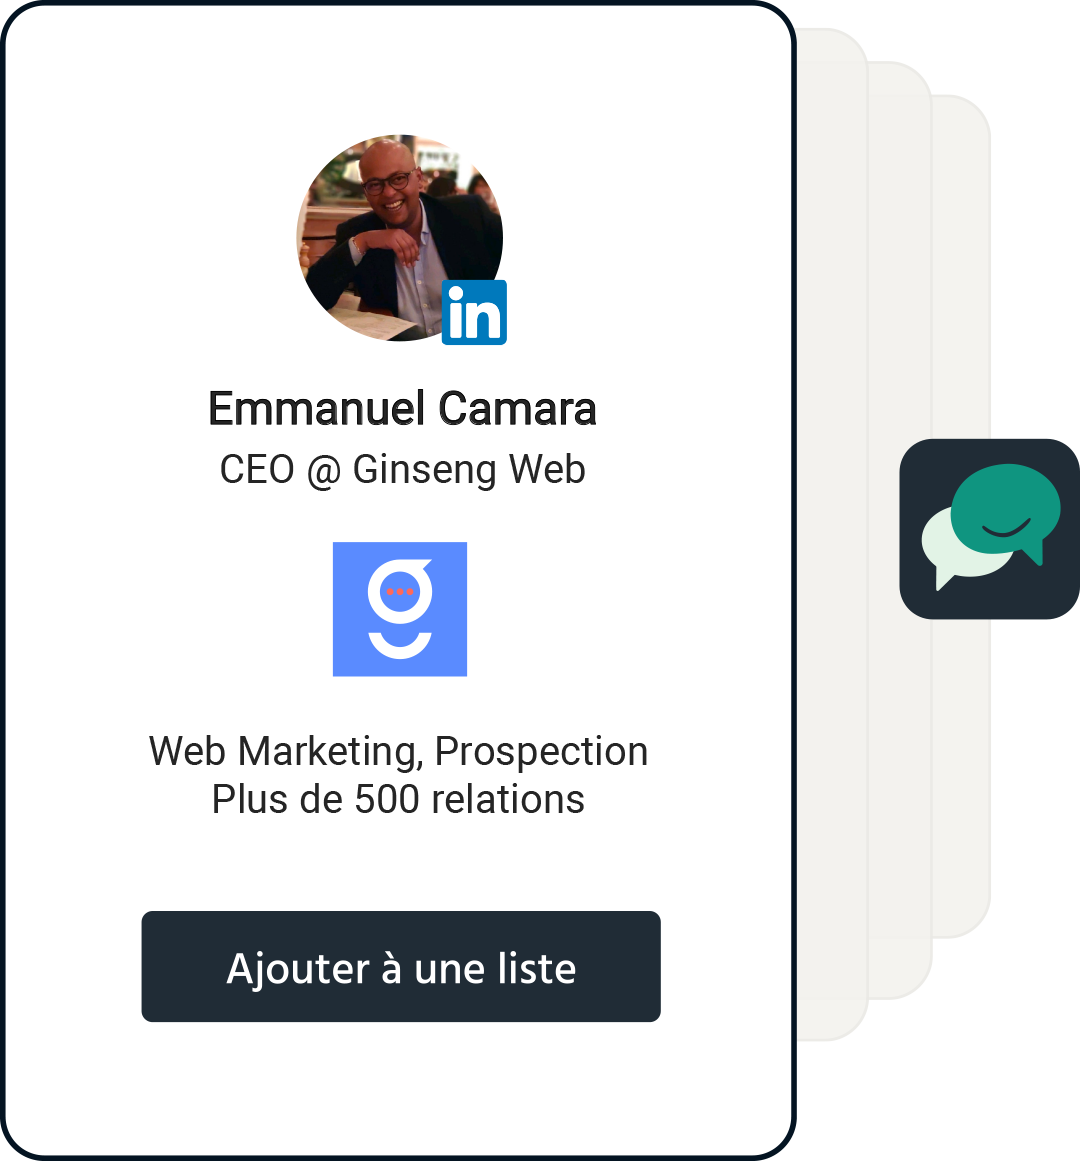Open Emmanuel Camara's profile name
Viewport: 1080px width, 1161px height.
coord(402,408)
